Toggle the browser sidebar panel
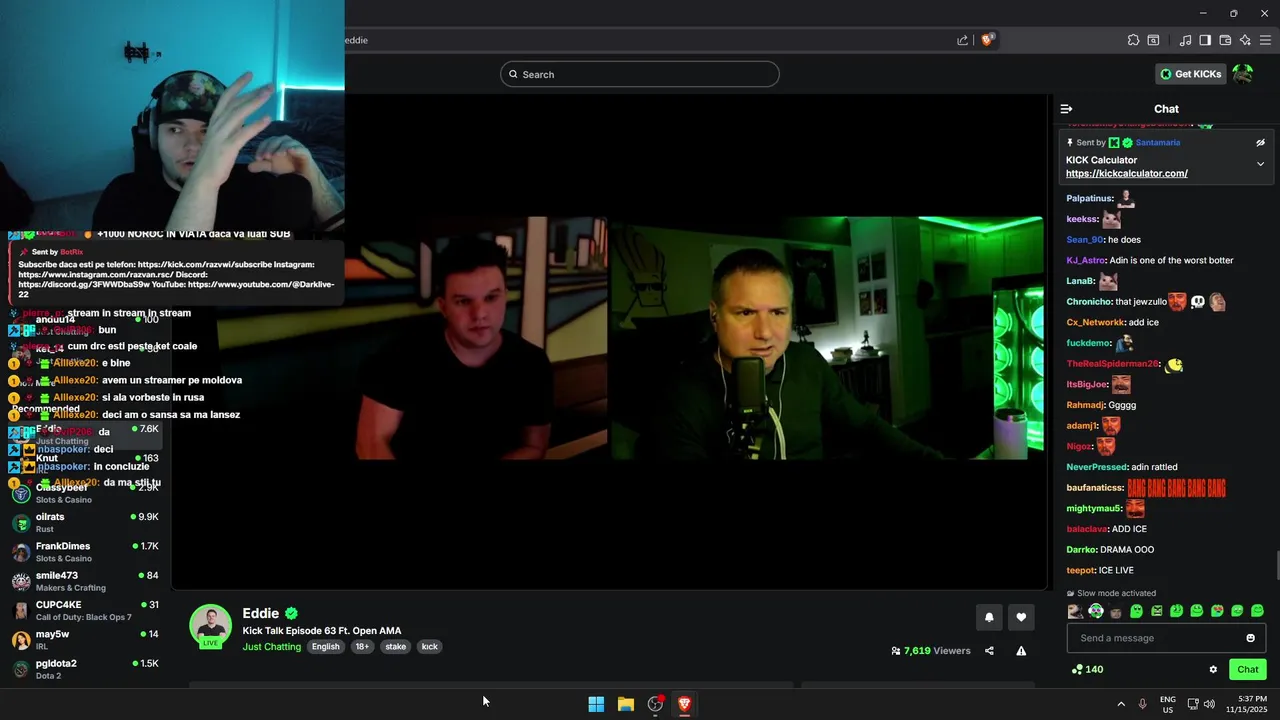Image resolution: width=1280 pixels, height=720 pixels. [x=1205, y=40]
